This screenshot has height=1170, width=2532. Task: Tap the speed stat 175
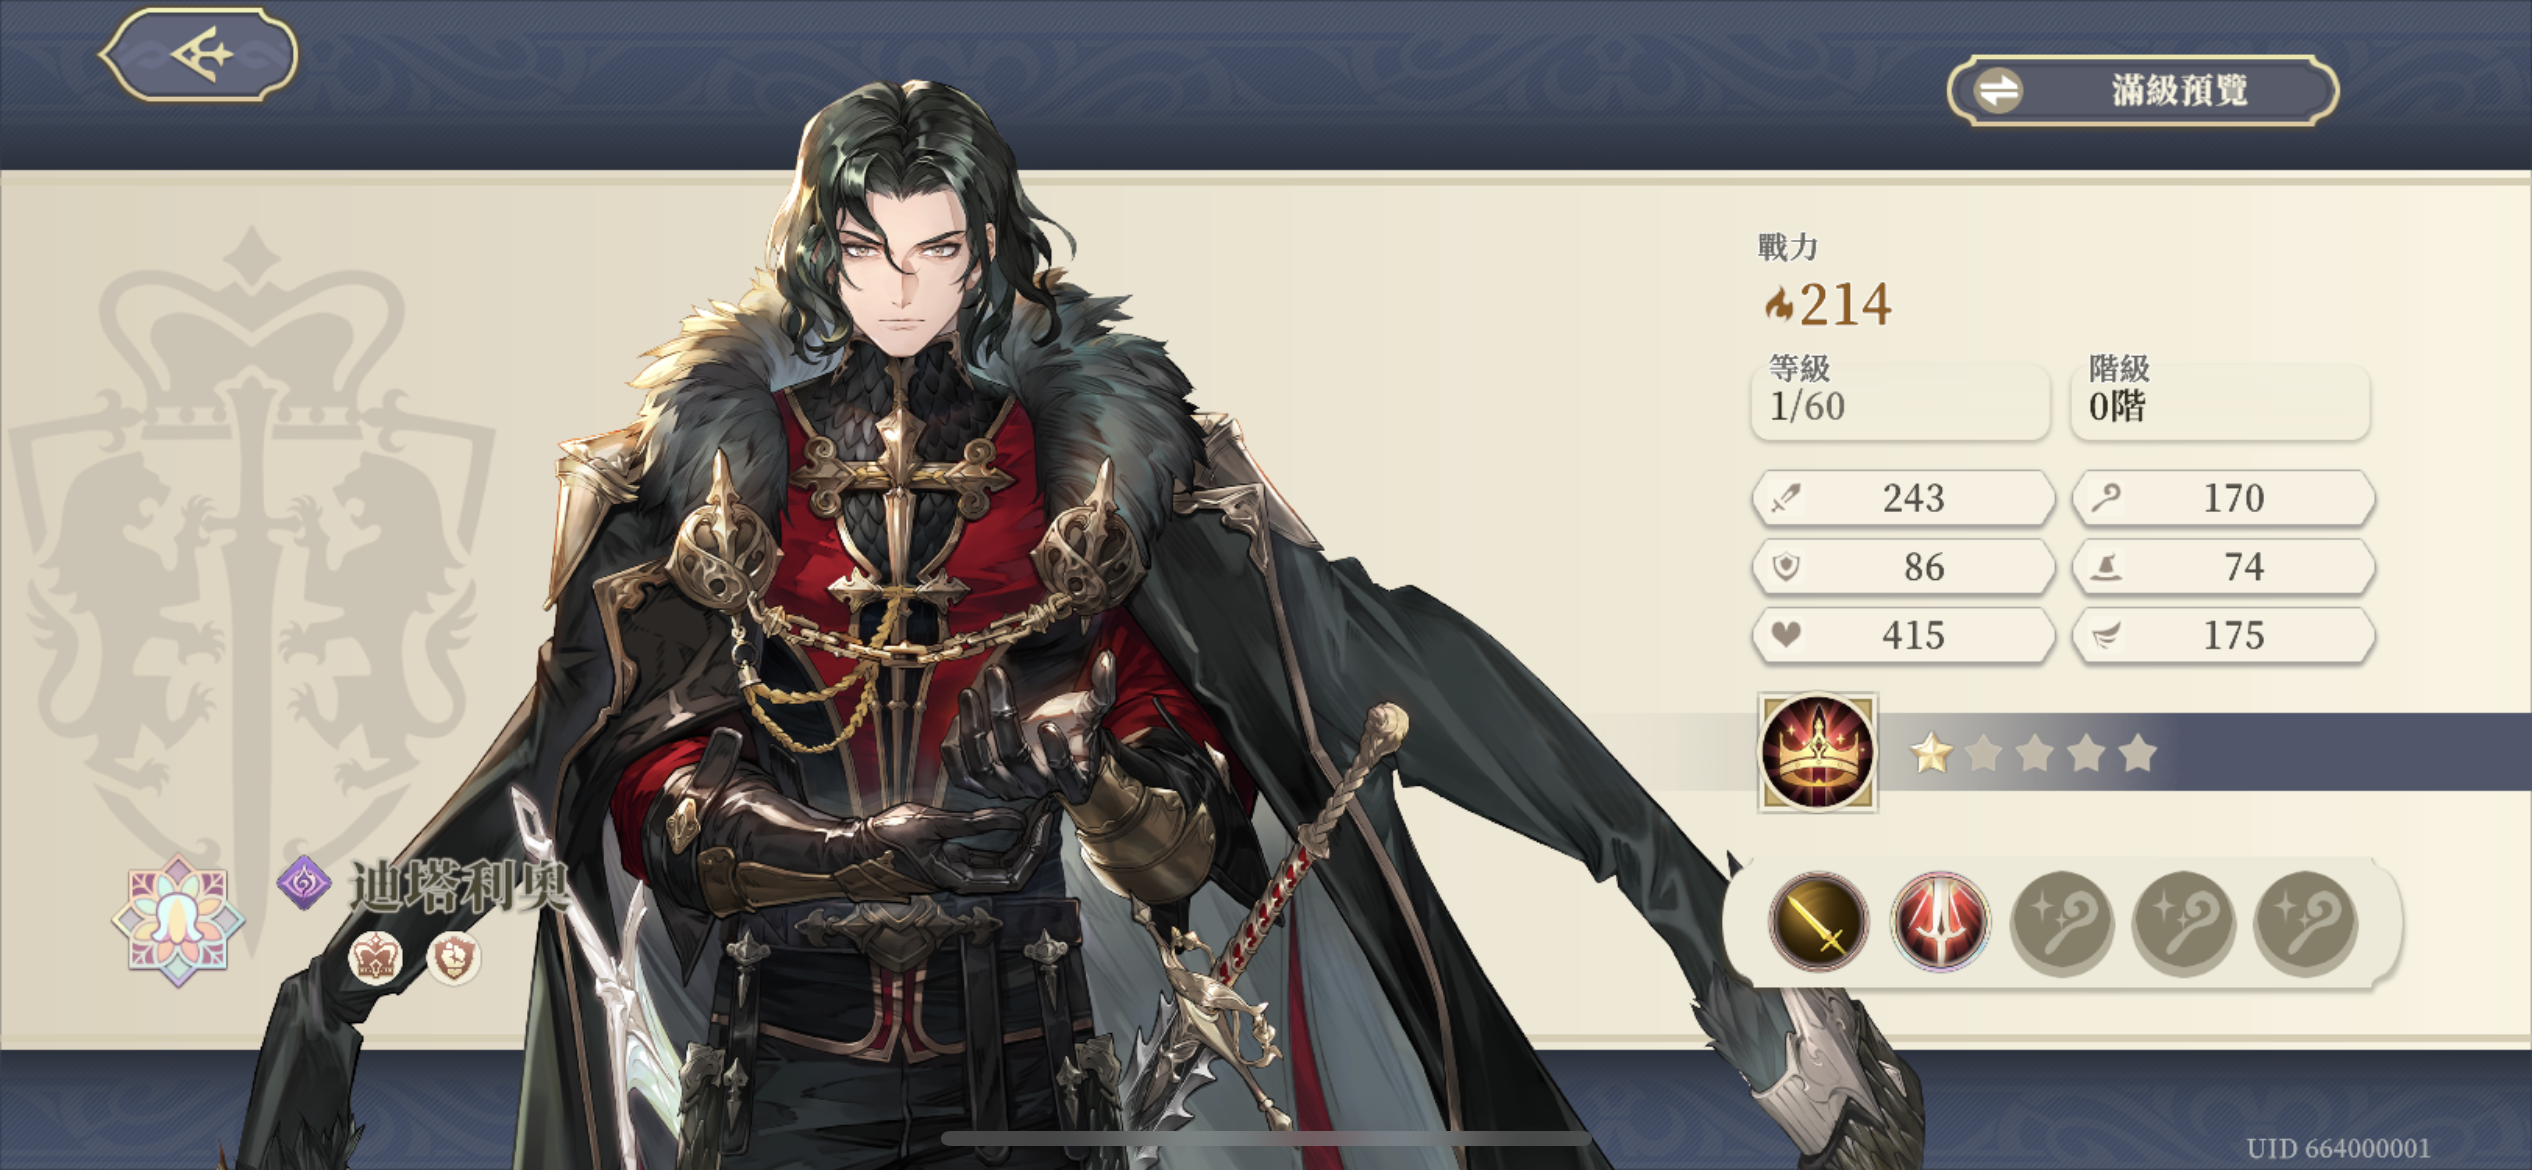[2224, 635]
